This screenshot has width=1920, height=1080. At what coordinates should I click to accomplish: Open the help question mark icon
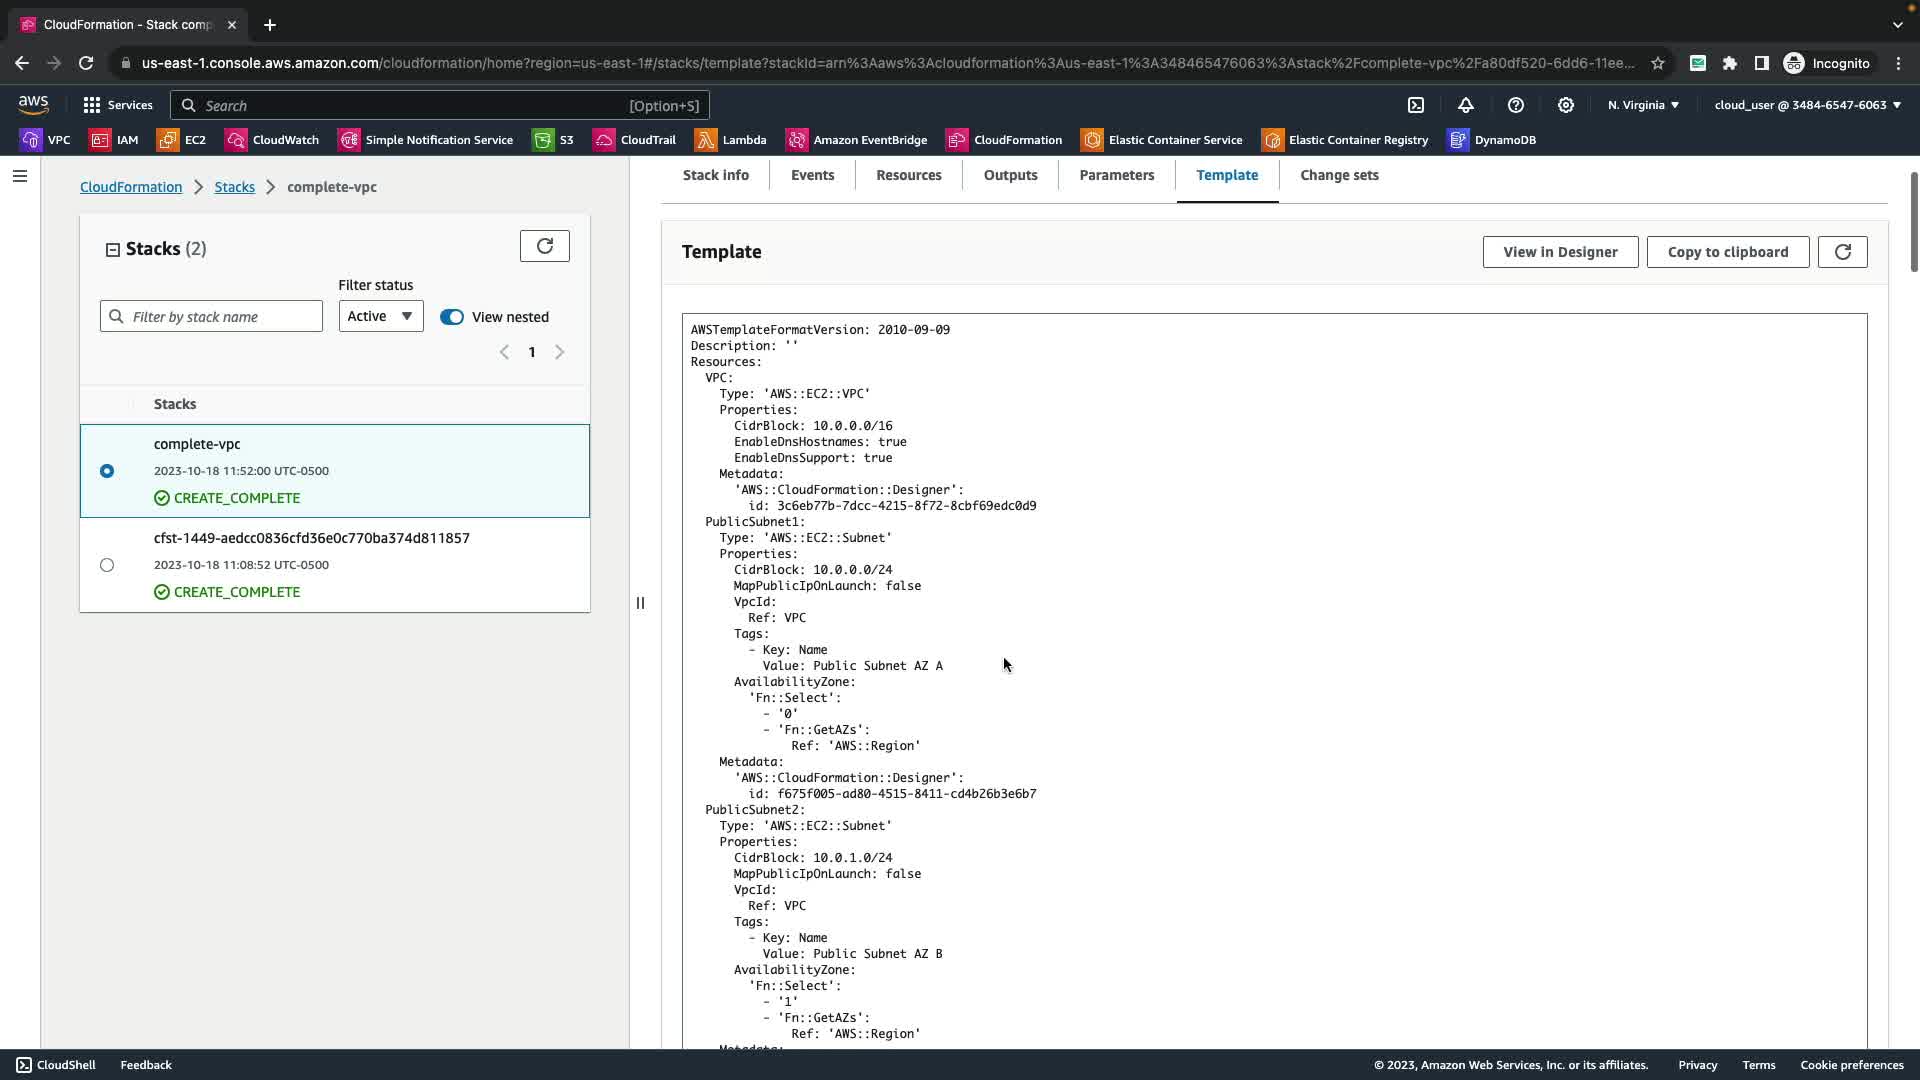1516,105
